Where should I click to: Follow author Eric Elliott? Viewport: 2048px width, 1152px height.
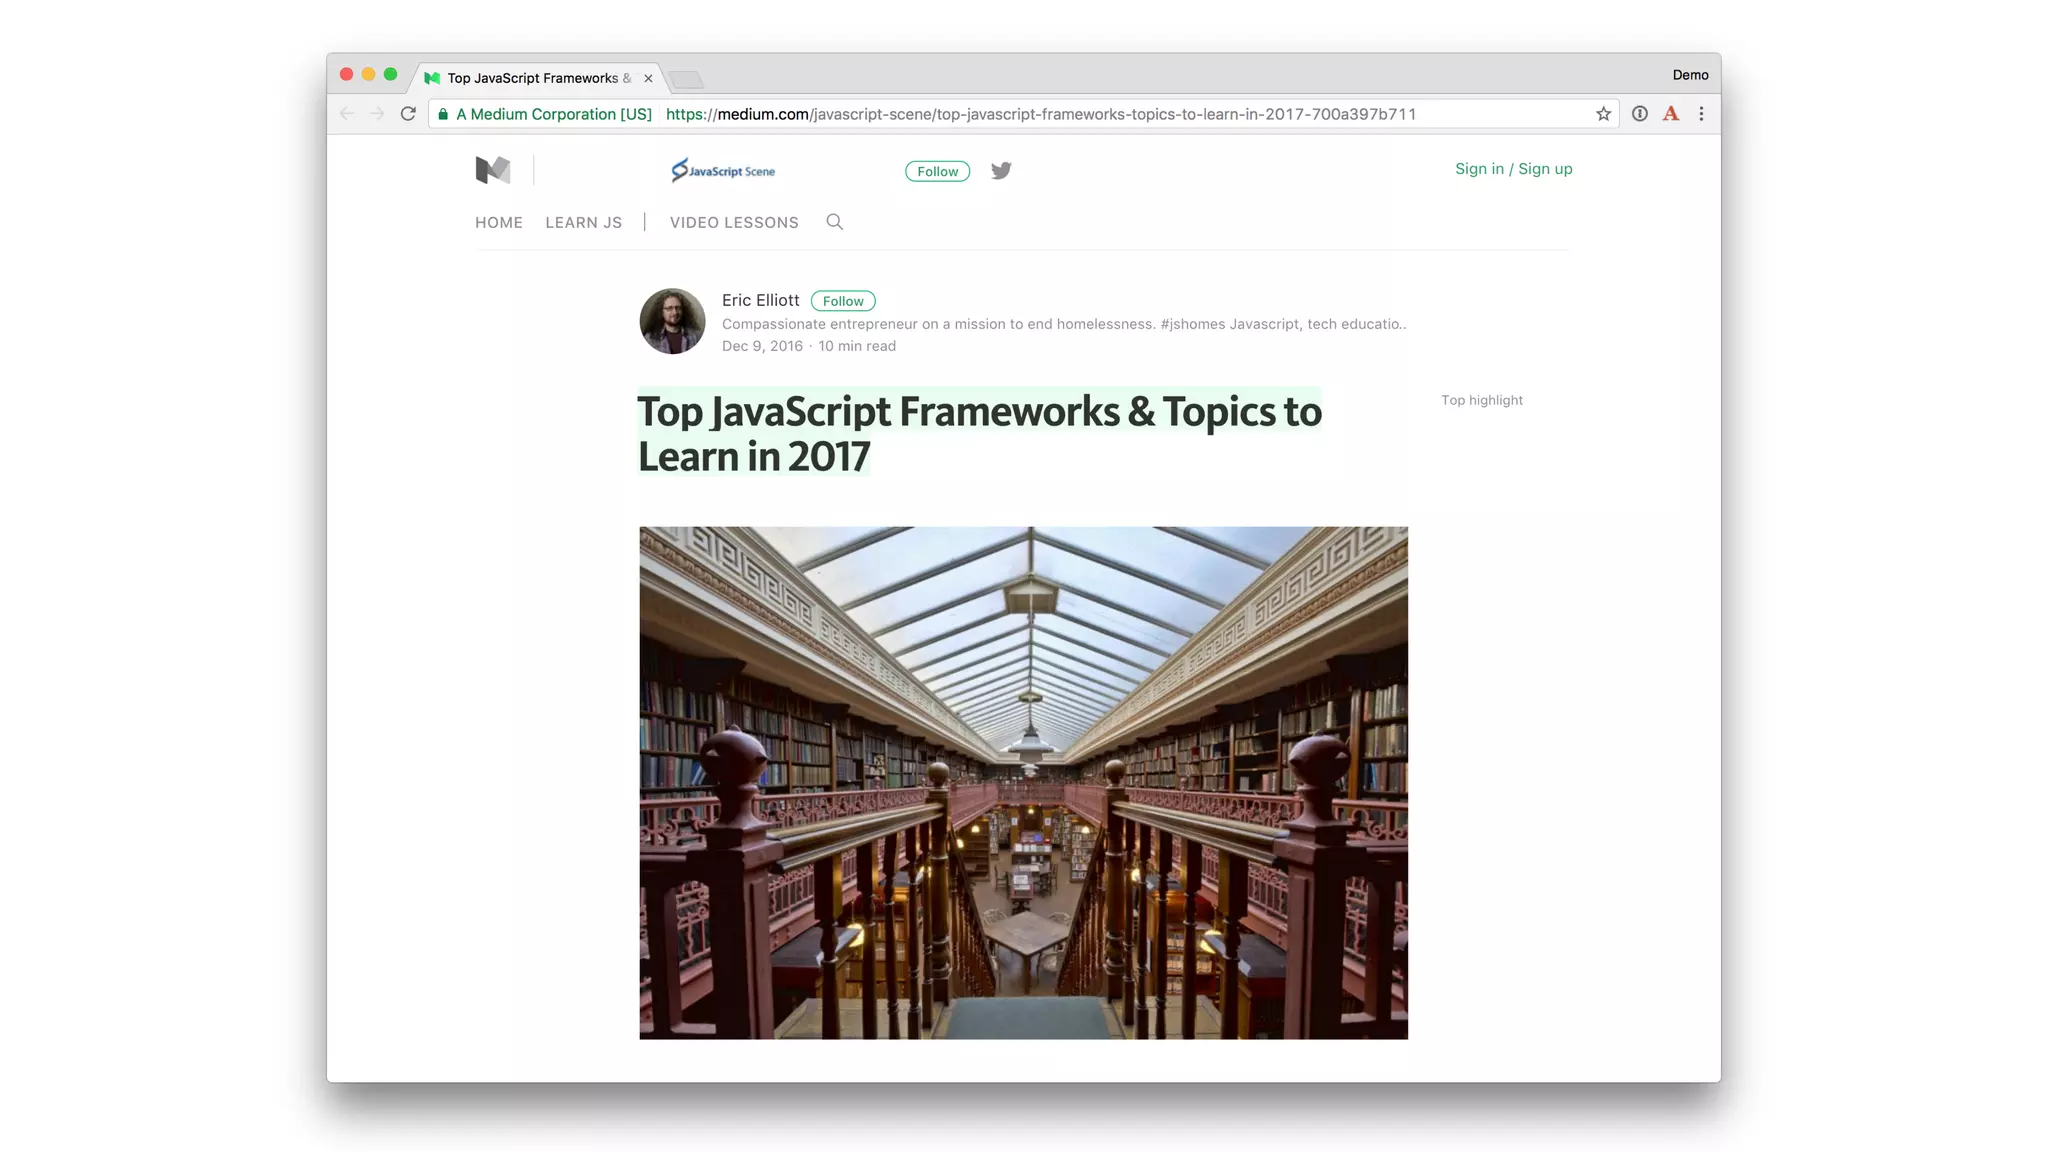click(843, 301)
